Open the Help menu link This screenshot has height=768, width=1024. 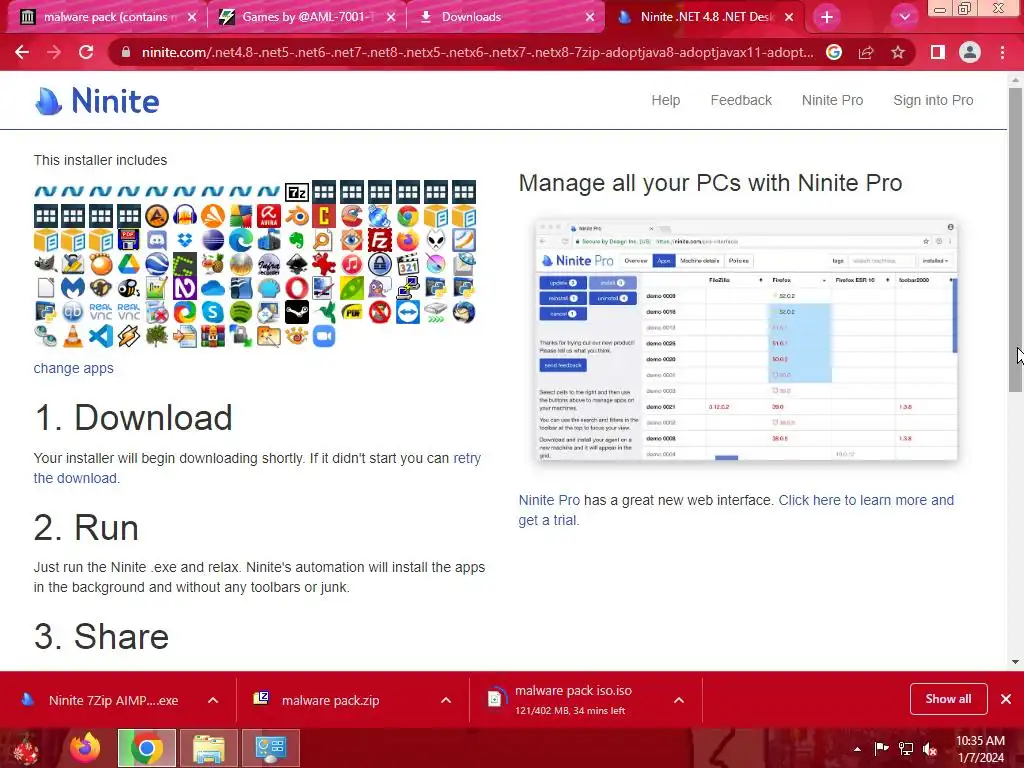[665, 100]
